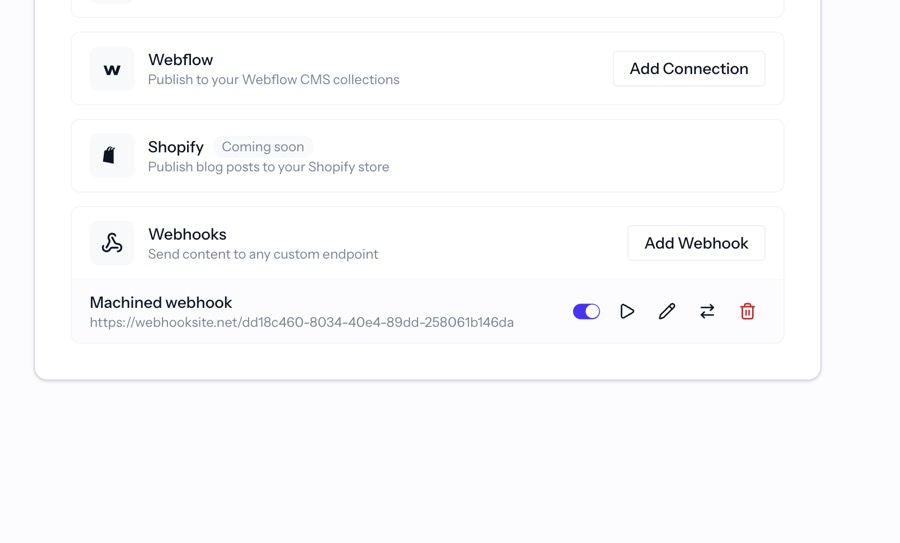Click the Webhooks heading

187,234
